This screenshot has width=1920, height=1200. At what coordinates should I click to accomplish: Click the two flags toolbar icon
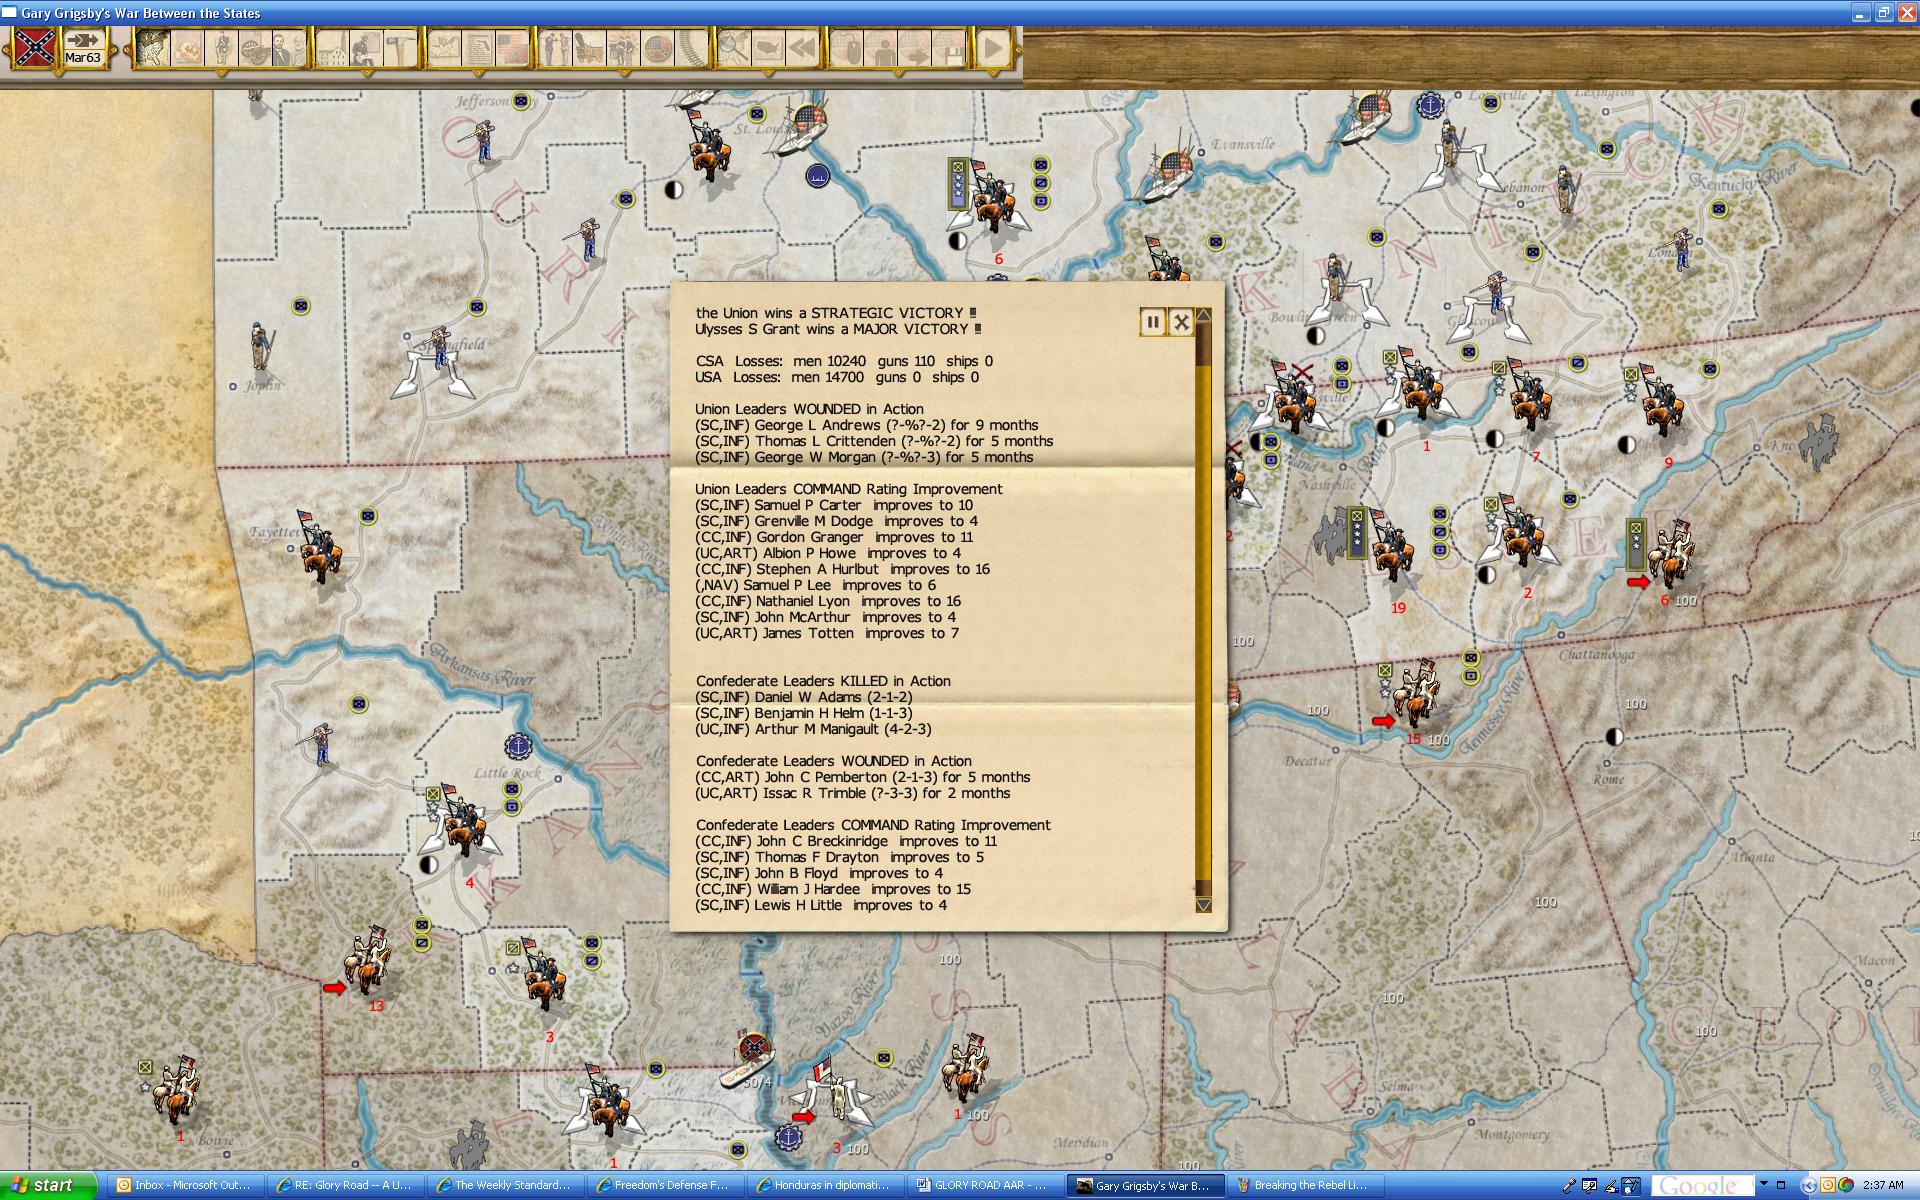pyautogui.click(x=512, y=48)
